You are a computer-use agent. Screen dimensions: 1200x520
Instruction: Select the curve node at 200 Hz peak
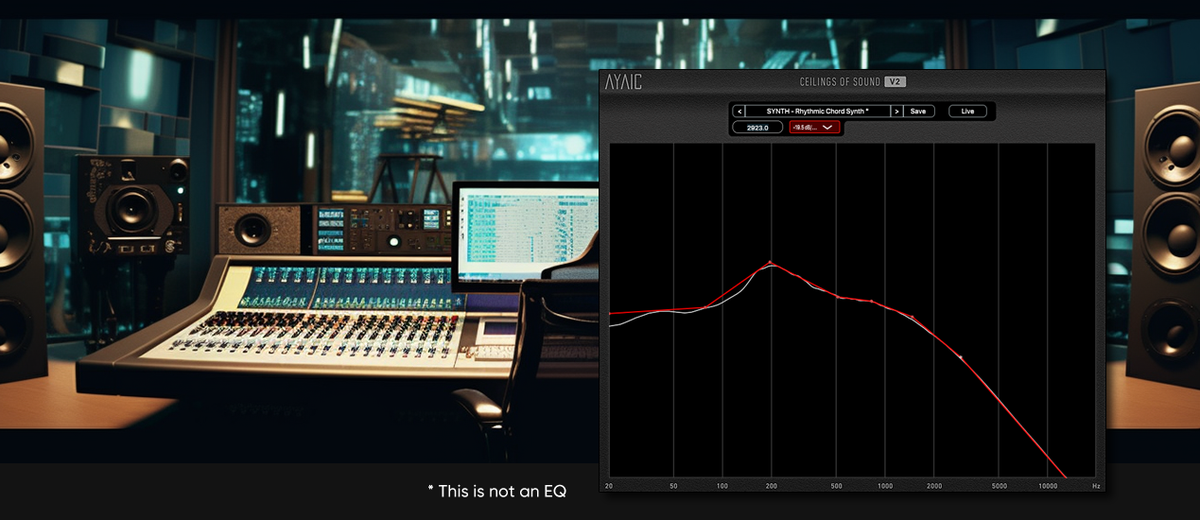coord(770,263)
